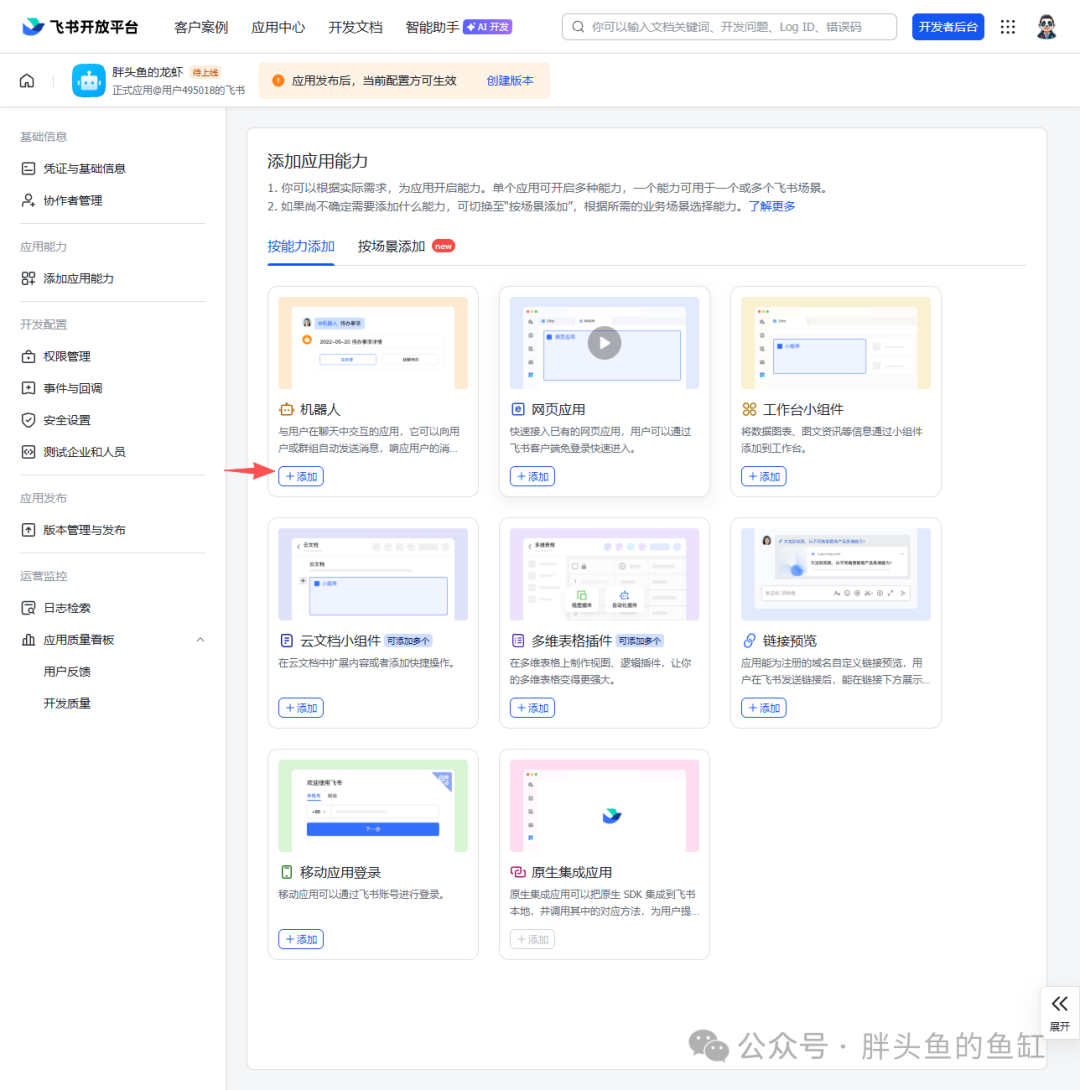Open 开发质量 in sidebar
Screen dimensions: 1080x1090
(67, 703)
